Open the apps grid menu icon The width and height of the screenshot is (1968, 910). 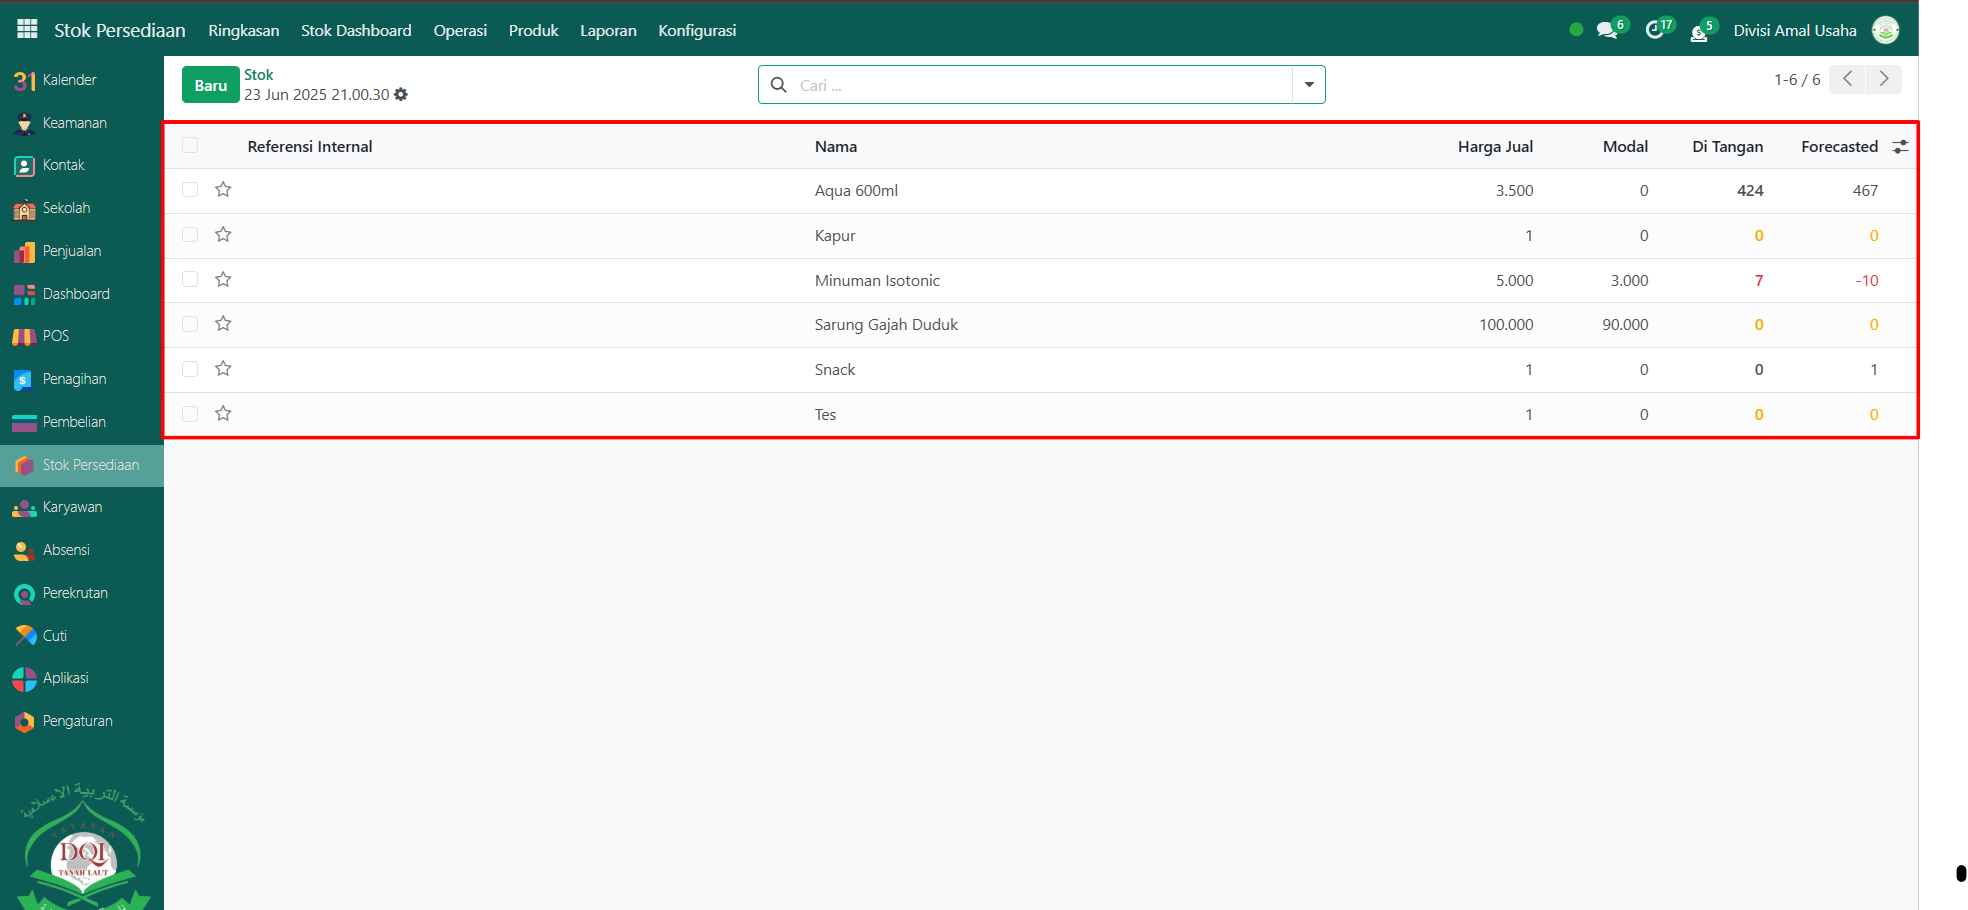click(x=27, y=29)
